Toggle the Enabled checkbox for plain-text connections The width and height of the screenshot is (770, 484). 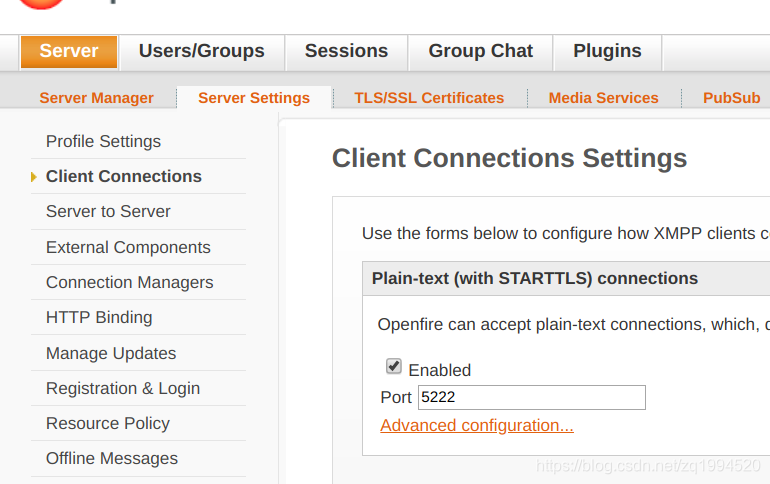coord(393,366)
